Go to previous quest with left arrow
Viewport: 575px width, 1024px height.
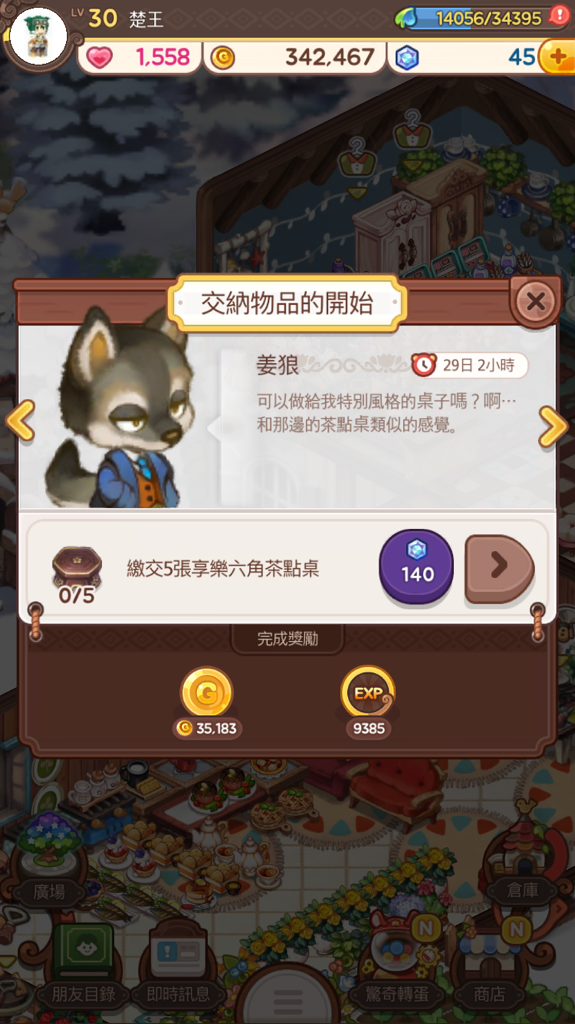coord(20,421)
